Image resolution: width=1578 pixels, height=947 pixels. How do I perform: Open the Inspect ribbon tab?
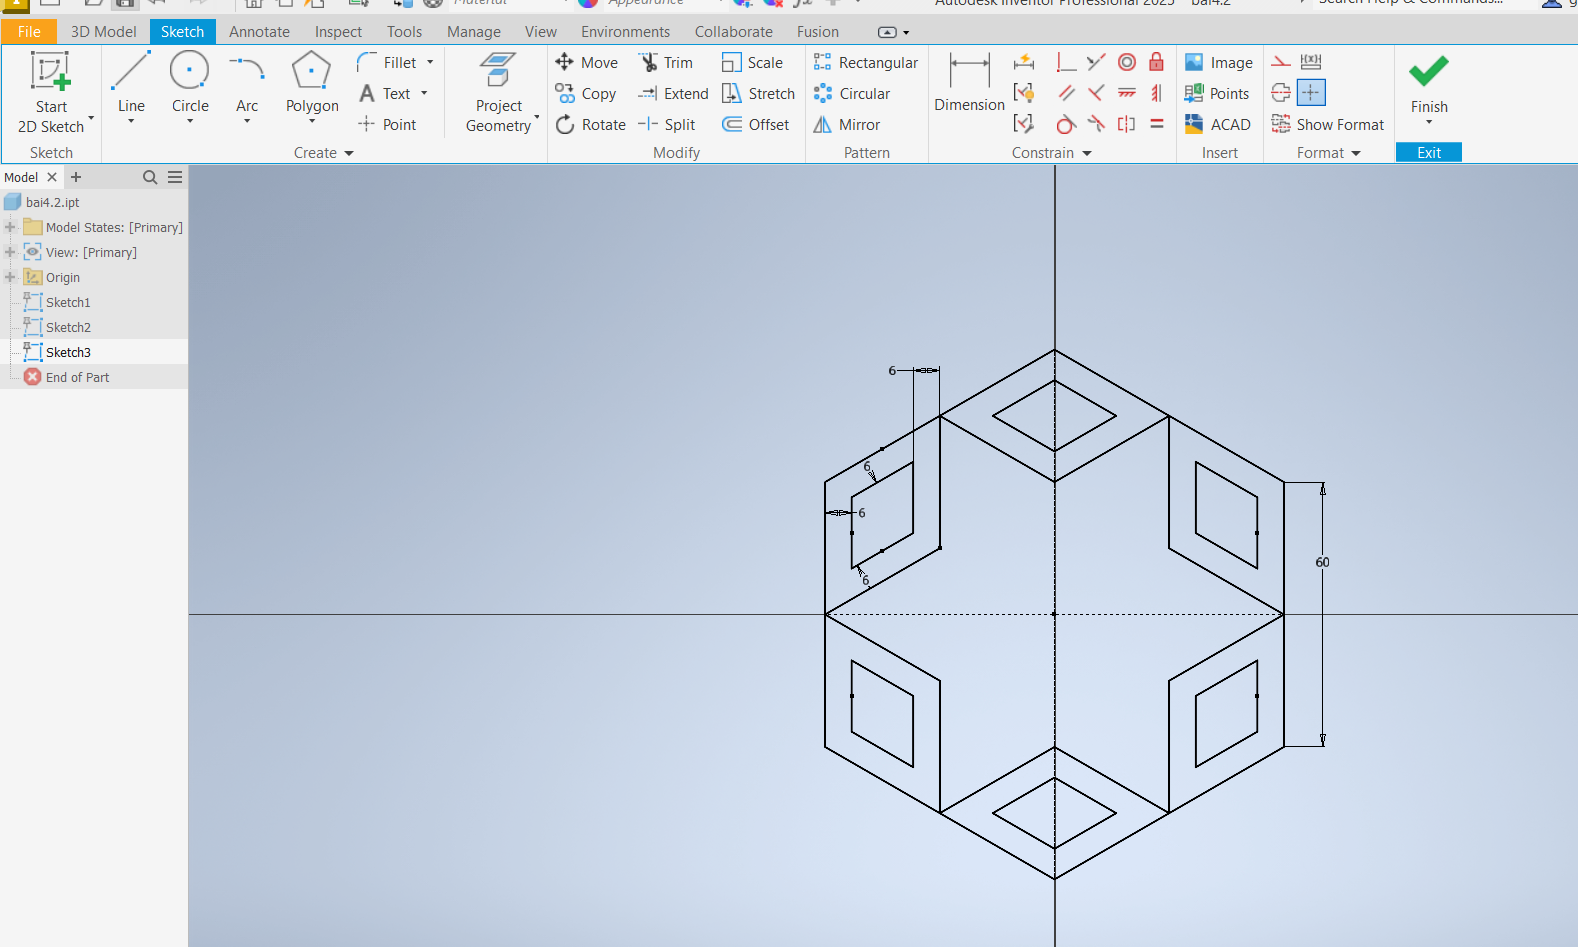pyautogui.click(x=338, y=32)
